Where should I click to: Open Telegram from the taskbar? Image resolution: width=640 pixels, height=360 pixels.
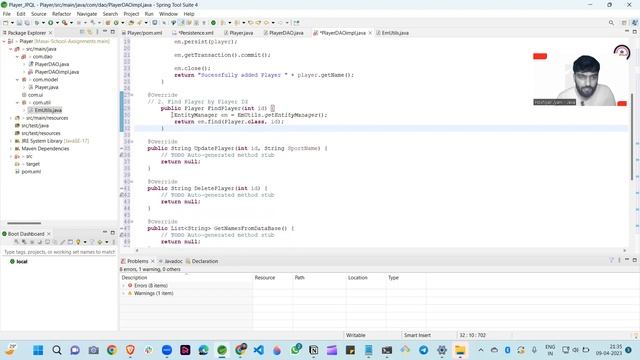coord(423,350)
